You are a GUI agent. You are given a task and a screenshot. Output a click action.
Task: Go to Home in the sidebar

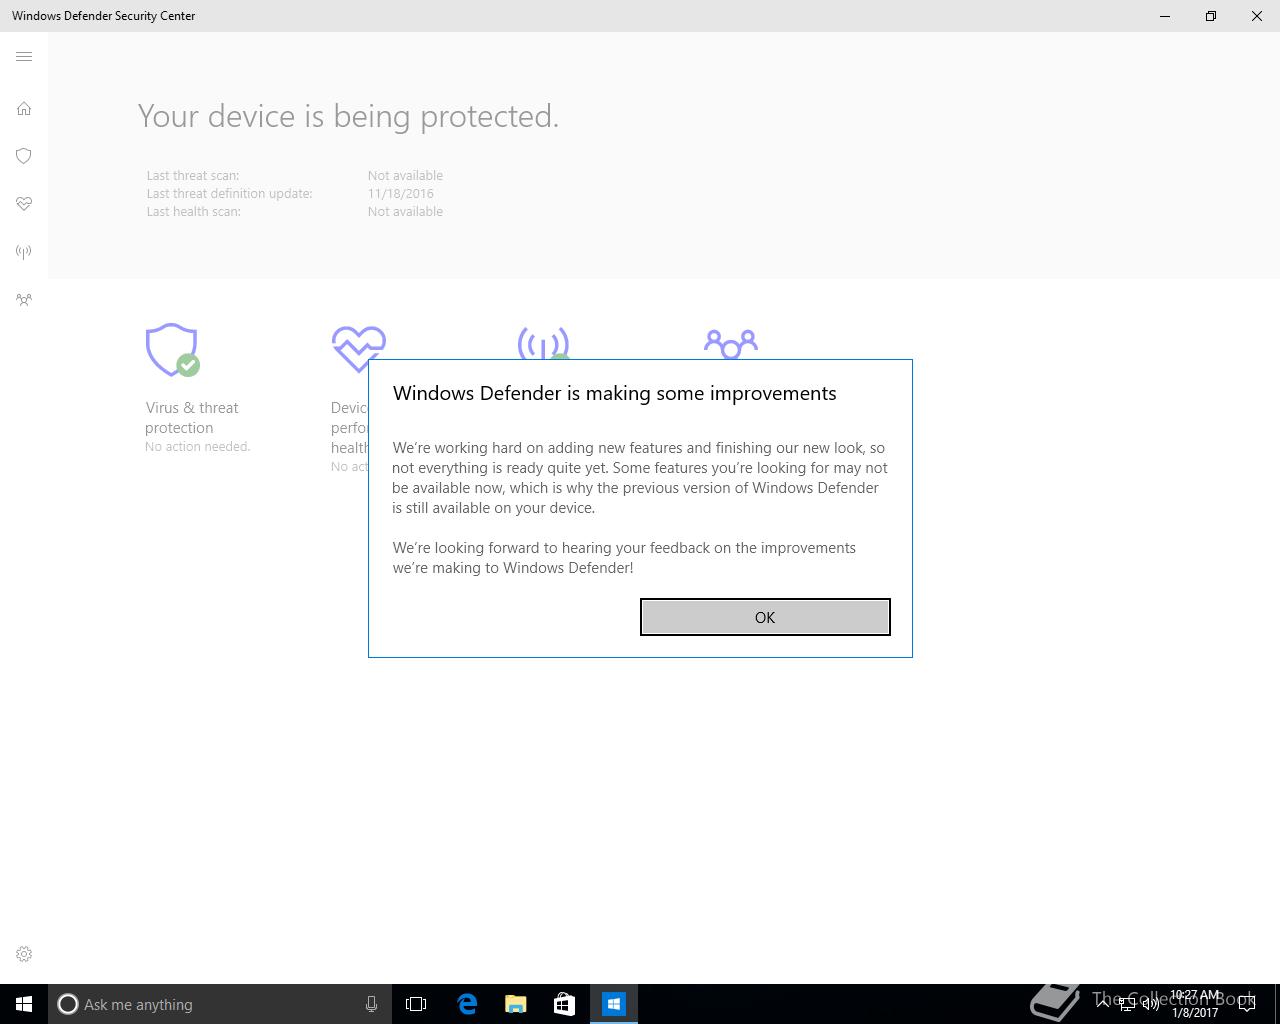point(24,108)
